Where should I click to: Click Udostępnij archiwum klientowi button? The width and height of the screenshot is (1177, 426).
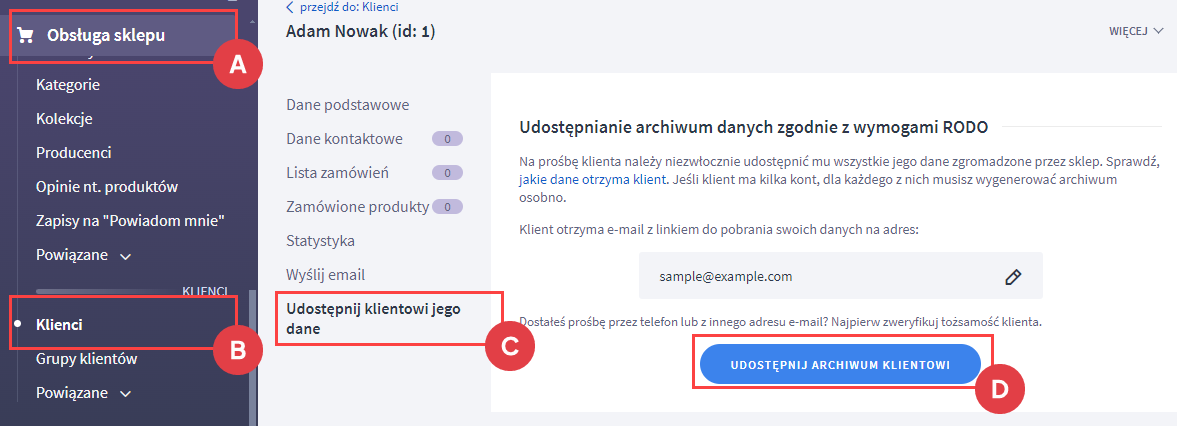click(839, 365)
